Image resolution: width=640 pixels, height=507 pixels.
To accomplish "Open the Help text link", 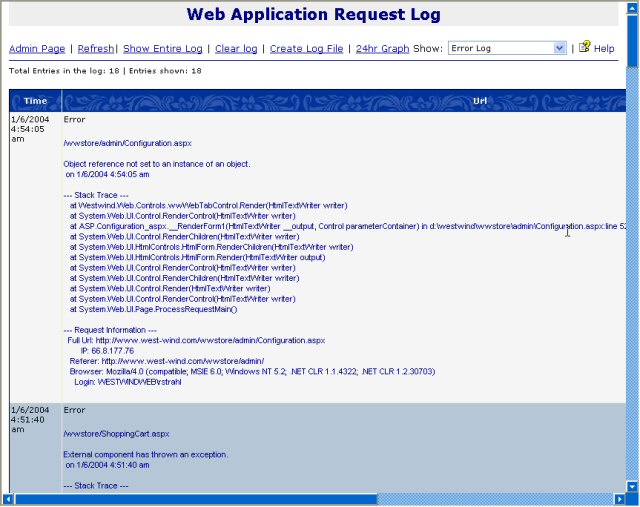I will (604, 49).
